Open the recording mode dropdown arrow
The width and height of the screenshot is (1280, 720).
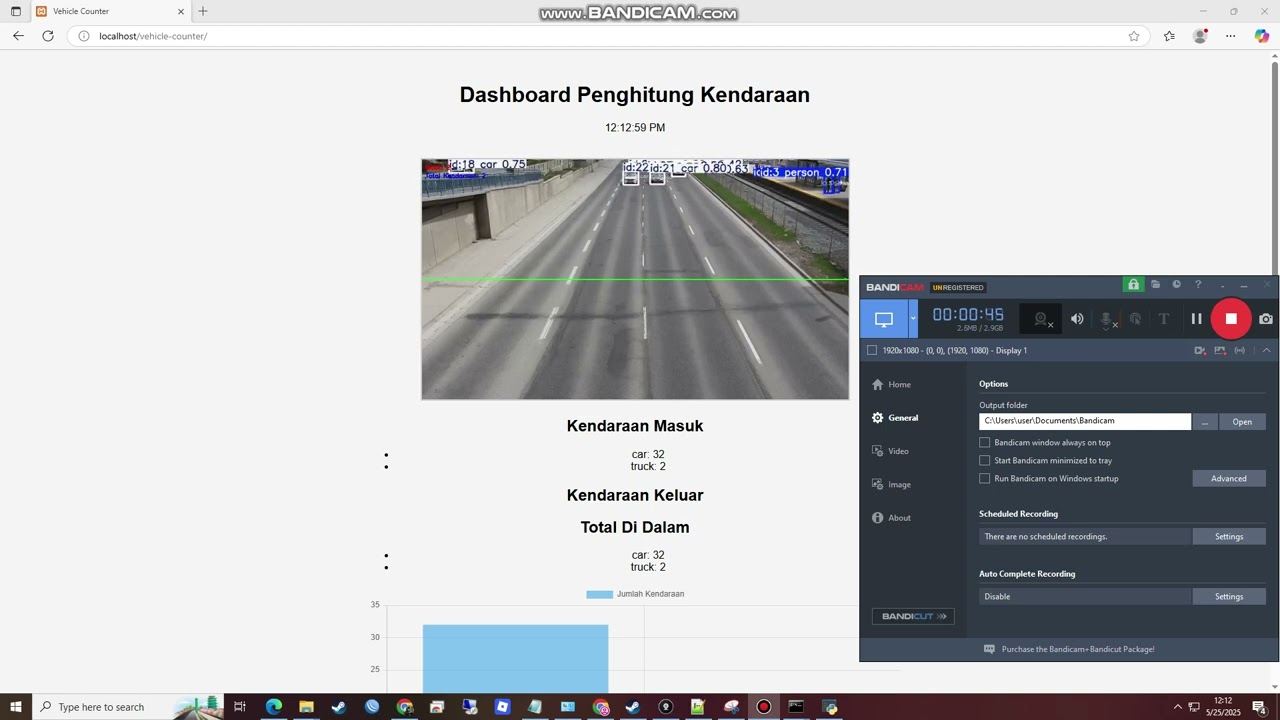coord(913,319)
